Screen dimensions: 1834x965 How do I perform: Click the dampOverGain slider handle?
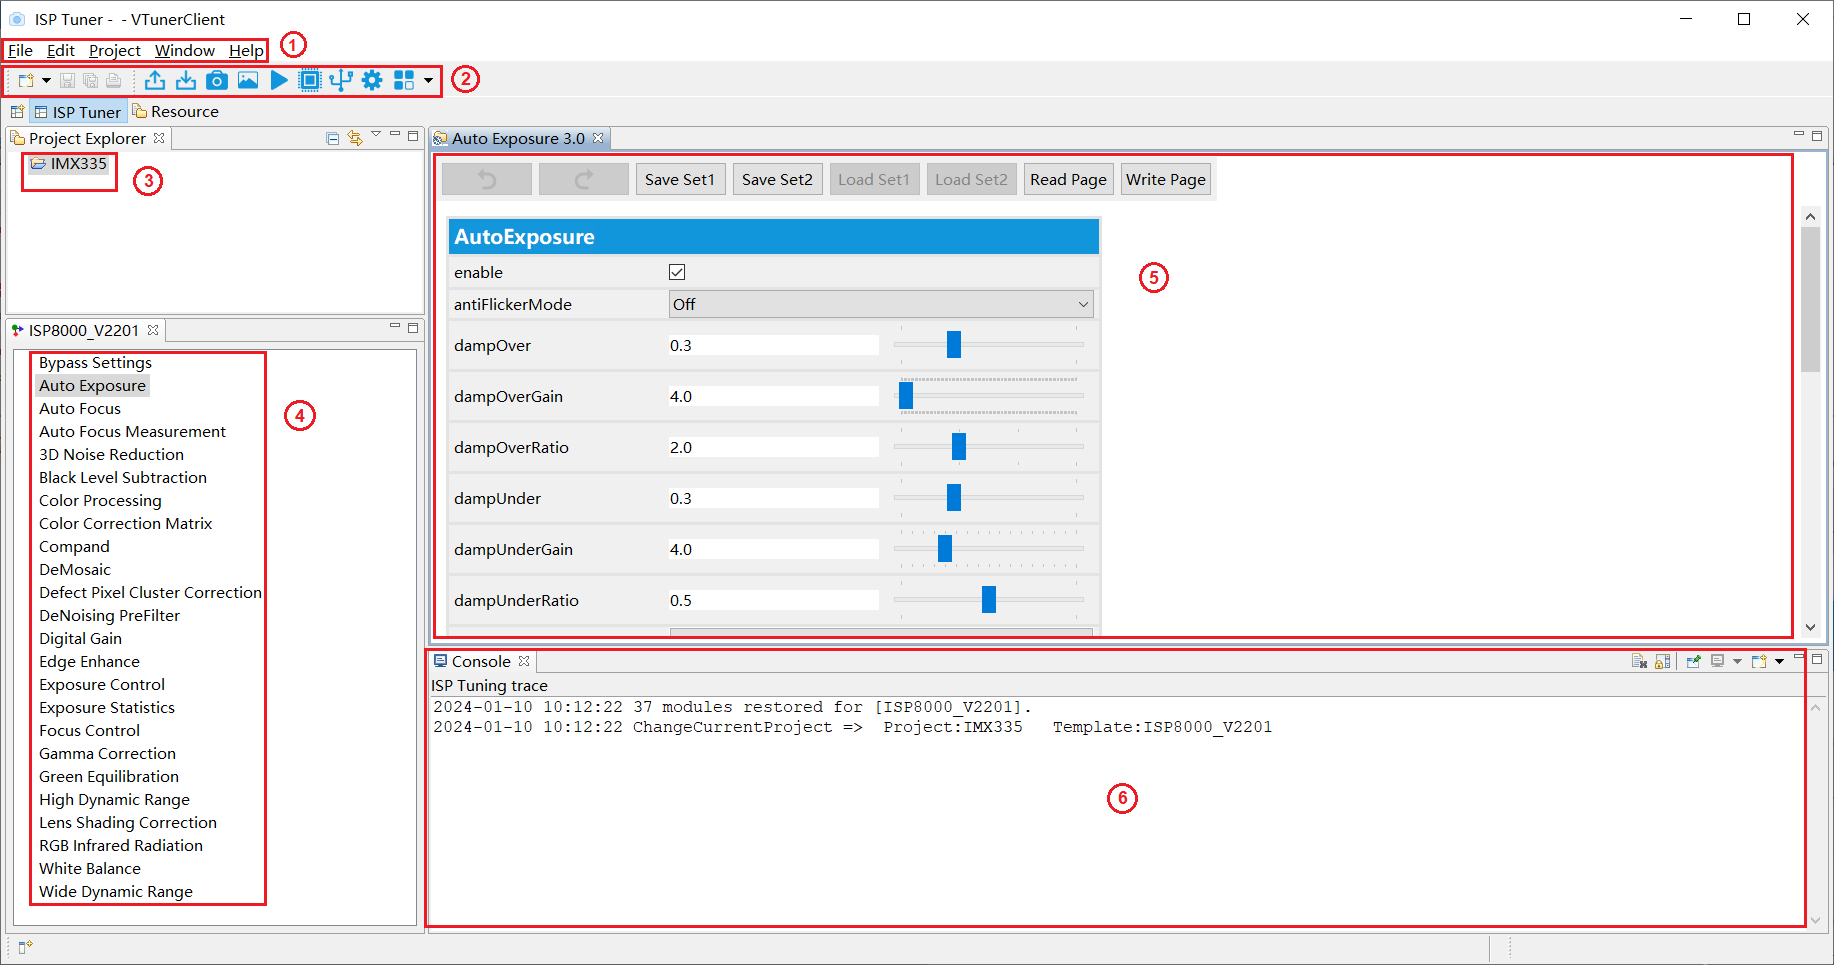click(906, 396)
